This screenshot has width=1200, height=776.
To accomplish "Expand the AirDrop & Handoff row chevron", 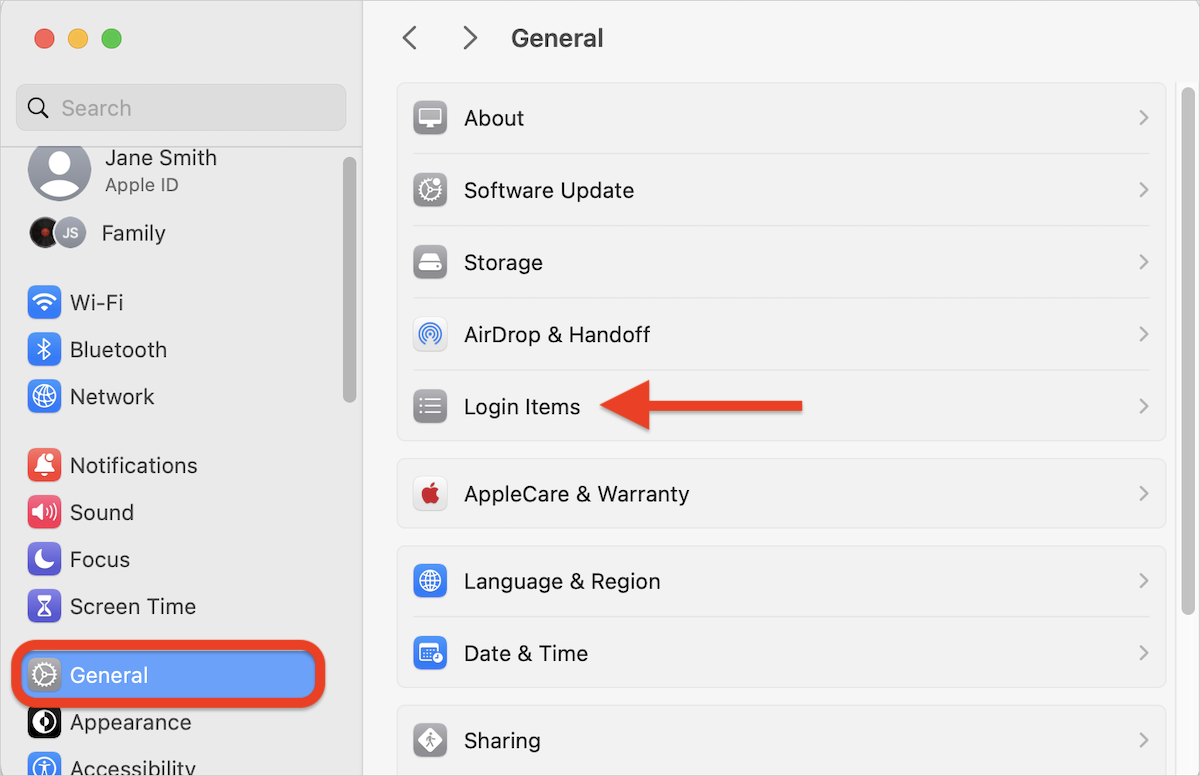I will click(1143, 334).
